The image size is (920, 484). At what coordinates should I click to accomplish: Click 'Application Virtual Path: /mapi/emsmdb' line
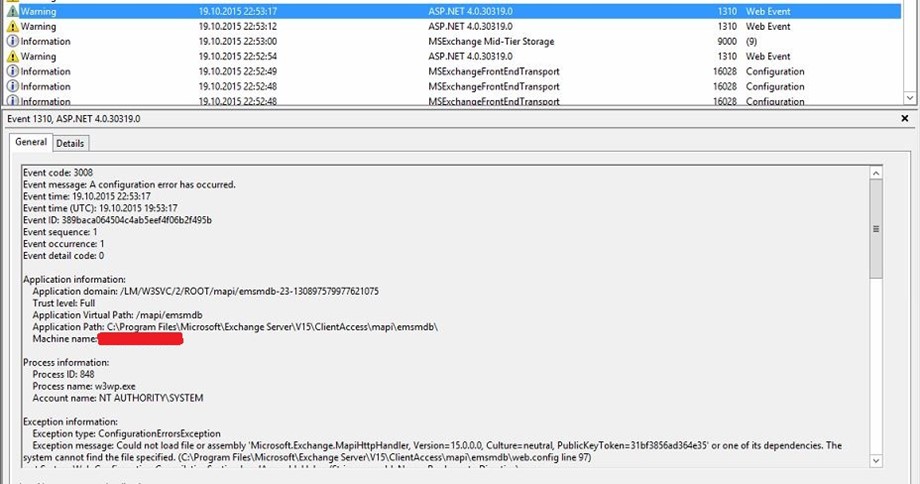pos(117,315)
